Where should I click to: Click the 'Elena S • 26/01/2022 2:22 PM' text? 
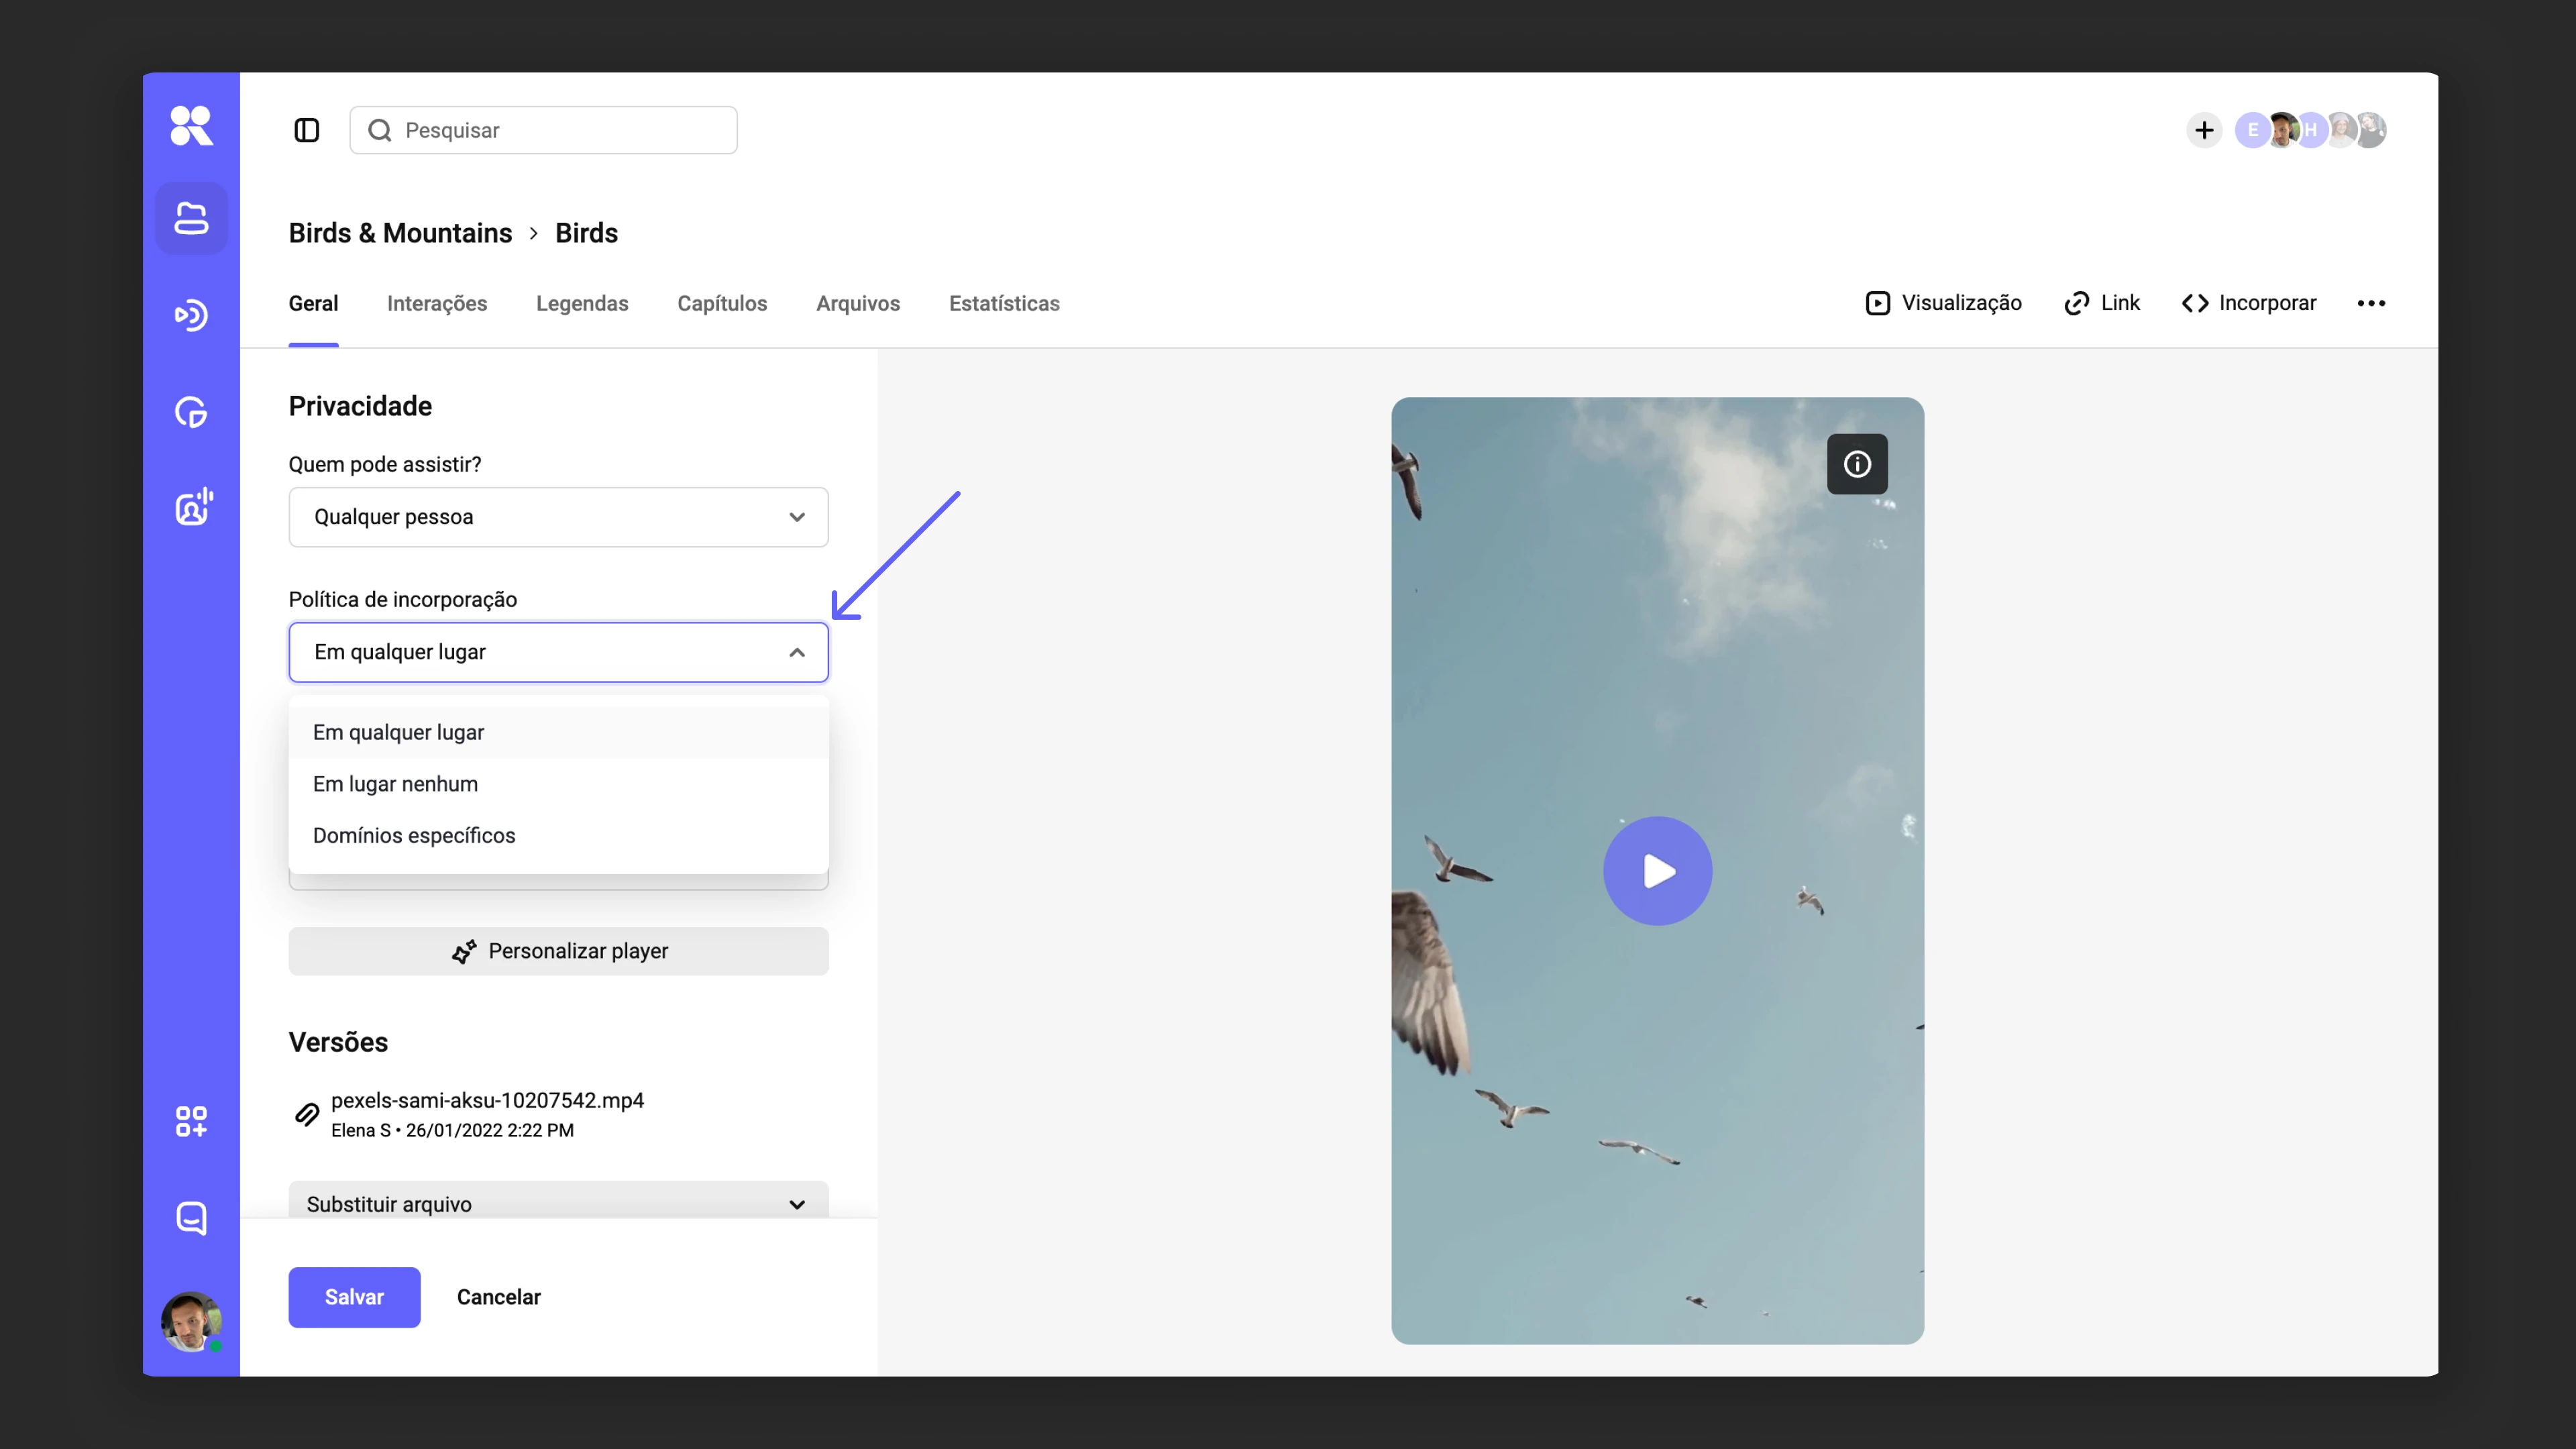452,1130
